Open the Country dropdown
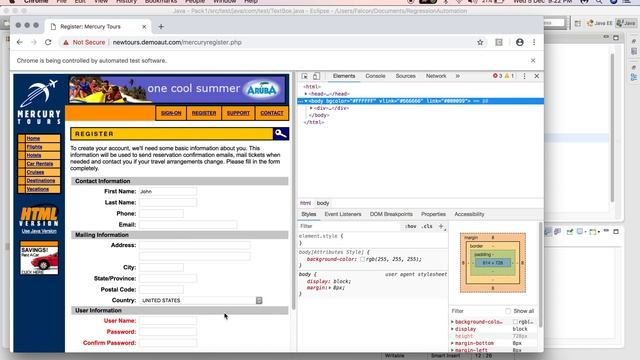640x360 pixels. 201,300
